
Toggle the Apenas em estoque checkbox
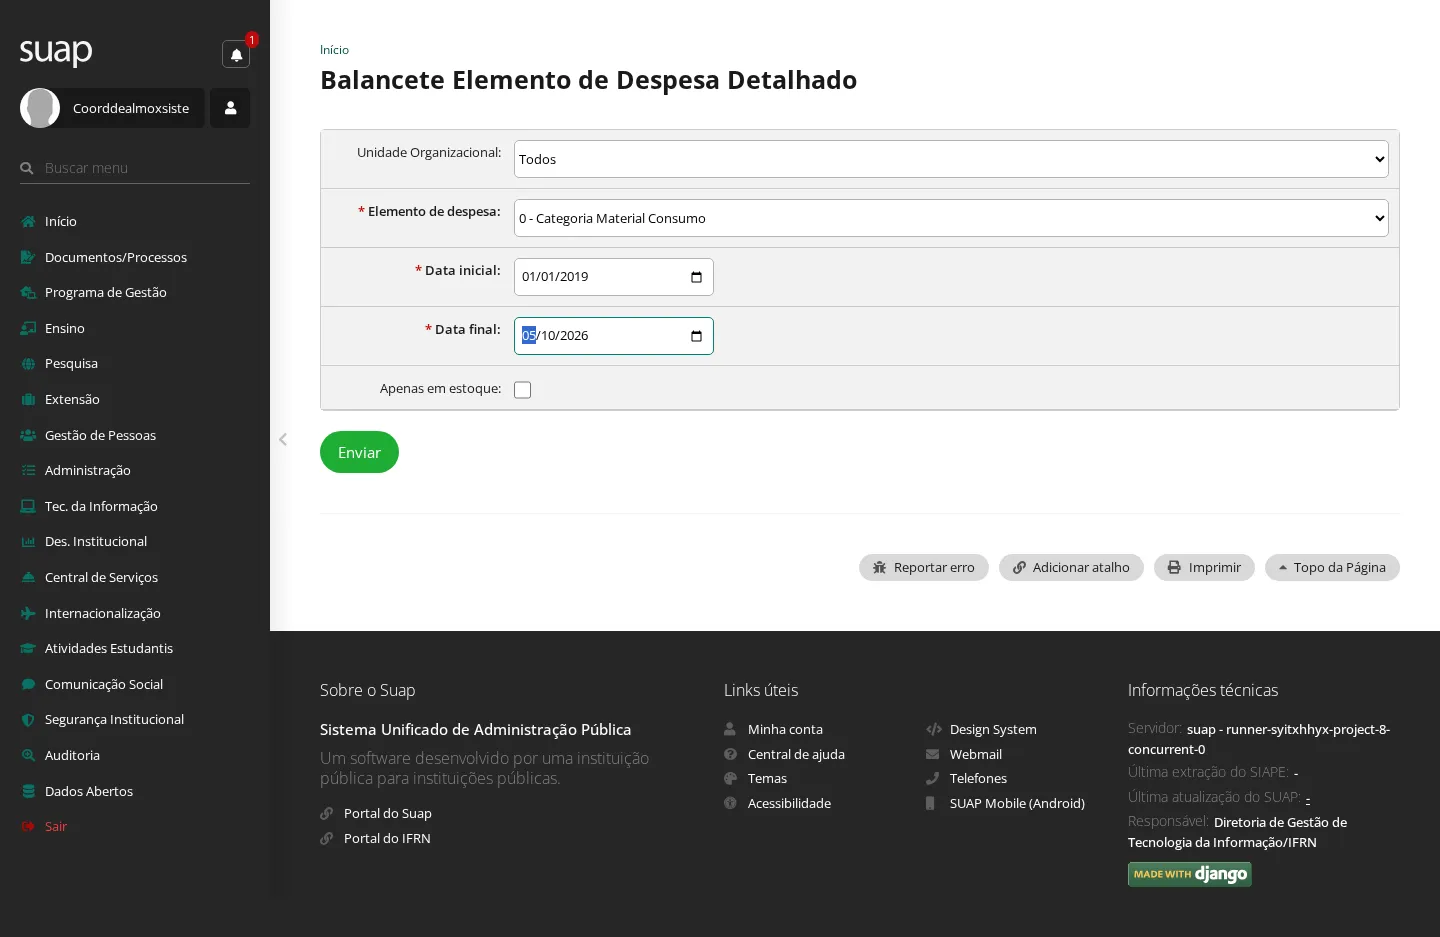pyautogui.click(x=522, y=390)
